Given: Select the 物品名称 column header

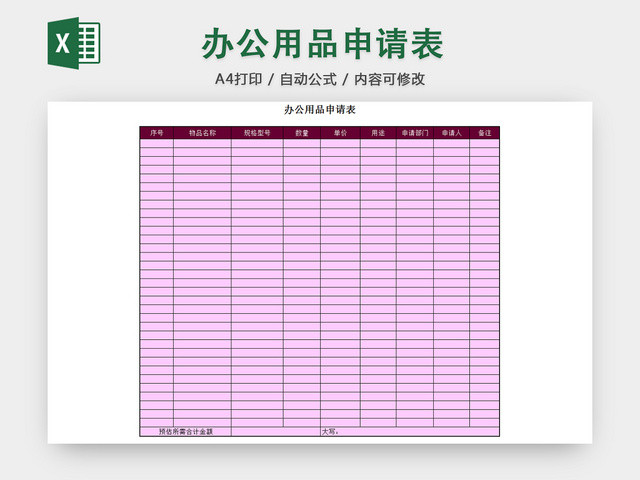Looking at the screenshot, I should (202, 133).
